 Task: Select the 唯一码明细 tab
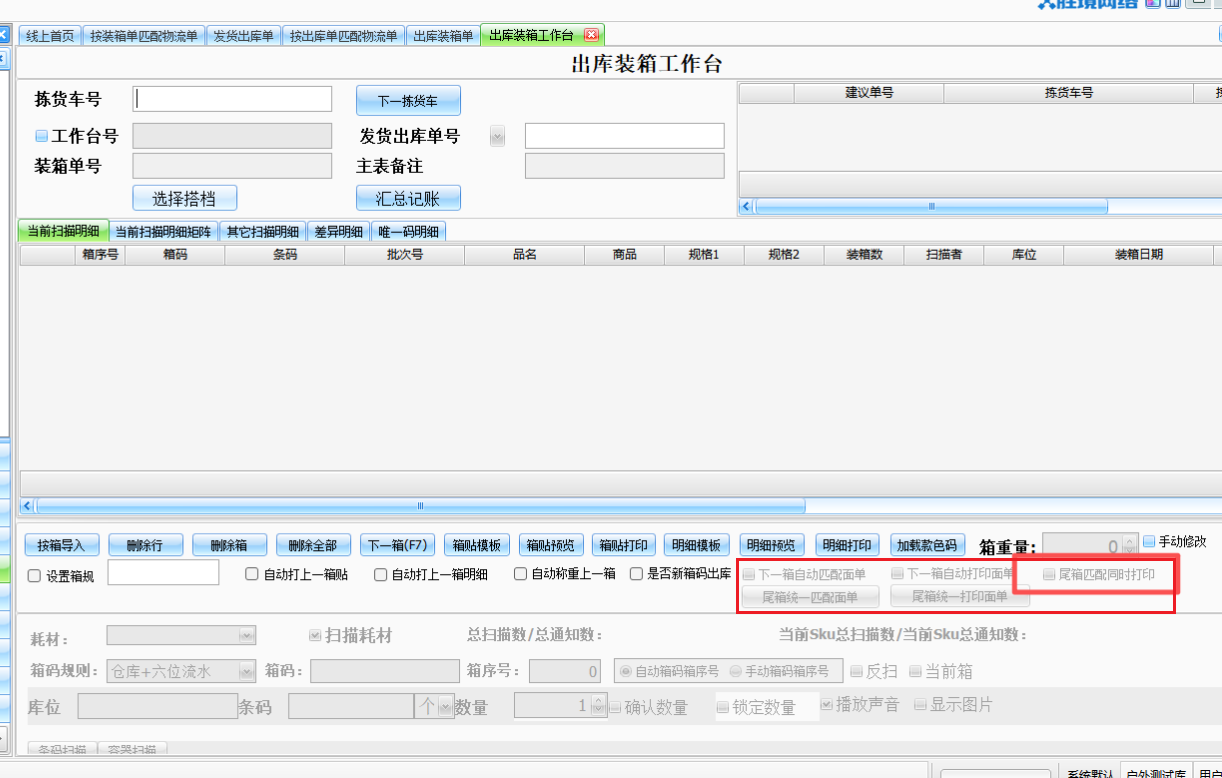[x=408, y=232]
